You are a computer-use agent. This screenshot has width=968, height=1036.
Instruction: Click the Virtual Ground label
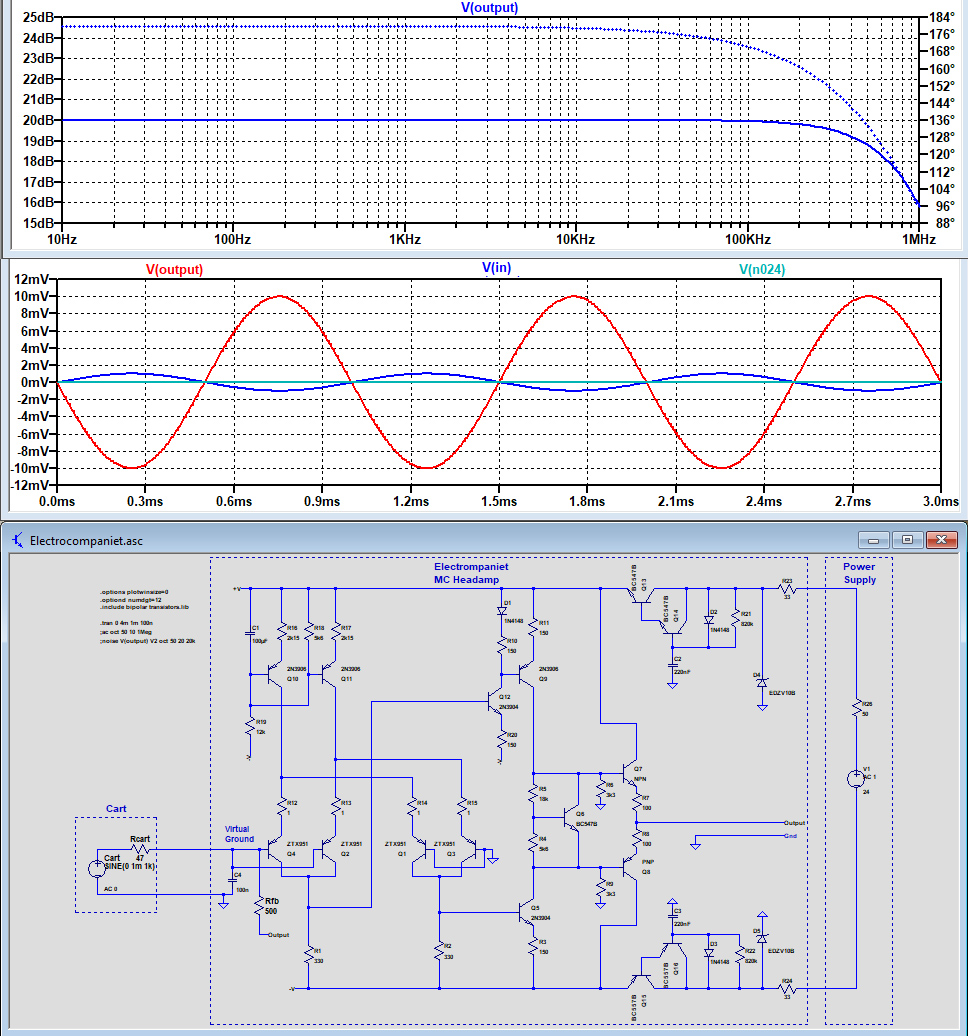(239, 834)
